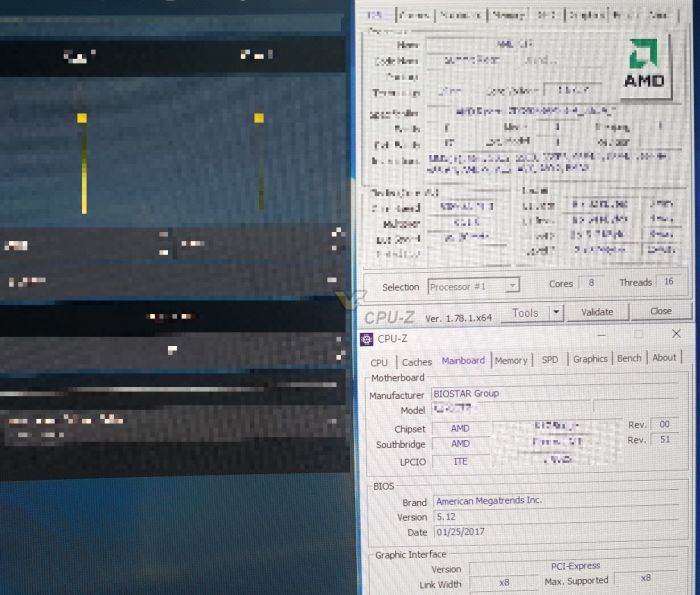Viewport: 700px width, 595px height.
Task: Close the lower CPU-Z window with X
Action: pyautogui.click(x=676, y=333)
